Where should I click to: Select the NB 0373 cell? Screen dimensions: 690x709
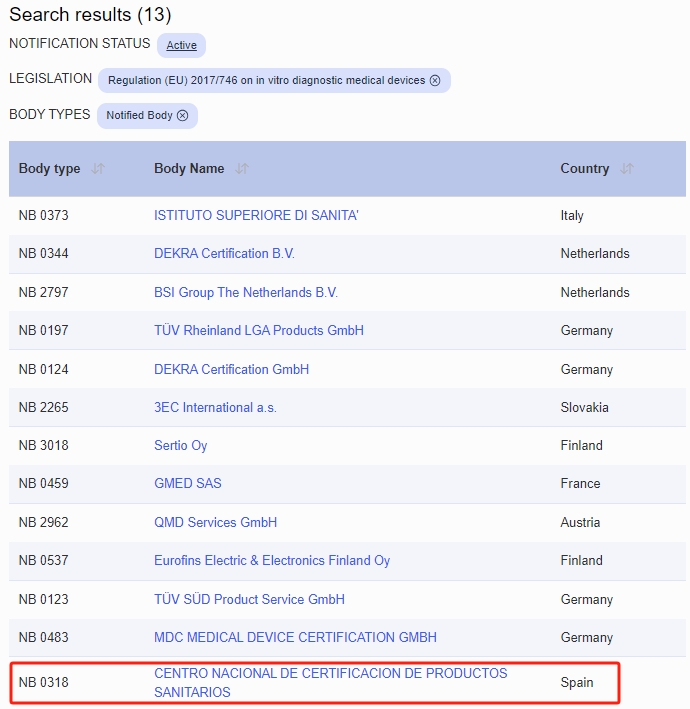(43, 215)
